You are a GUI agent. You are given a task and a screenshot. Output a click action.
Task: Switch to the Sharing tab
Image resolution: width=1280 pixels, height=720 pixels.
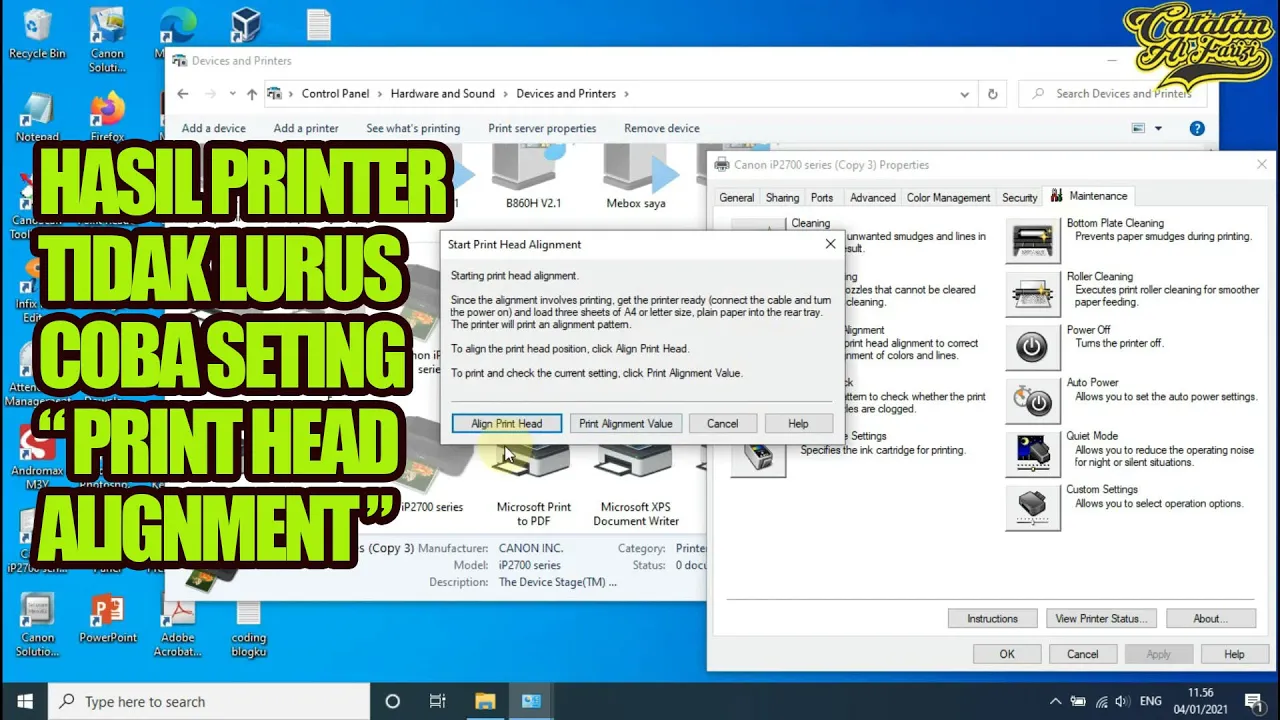782,198
